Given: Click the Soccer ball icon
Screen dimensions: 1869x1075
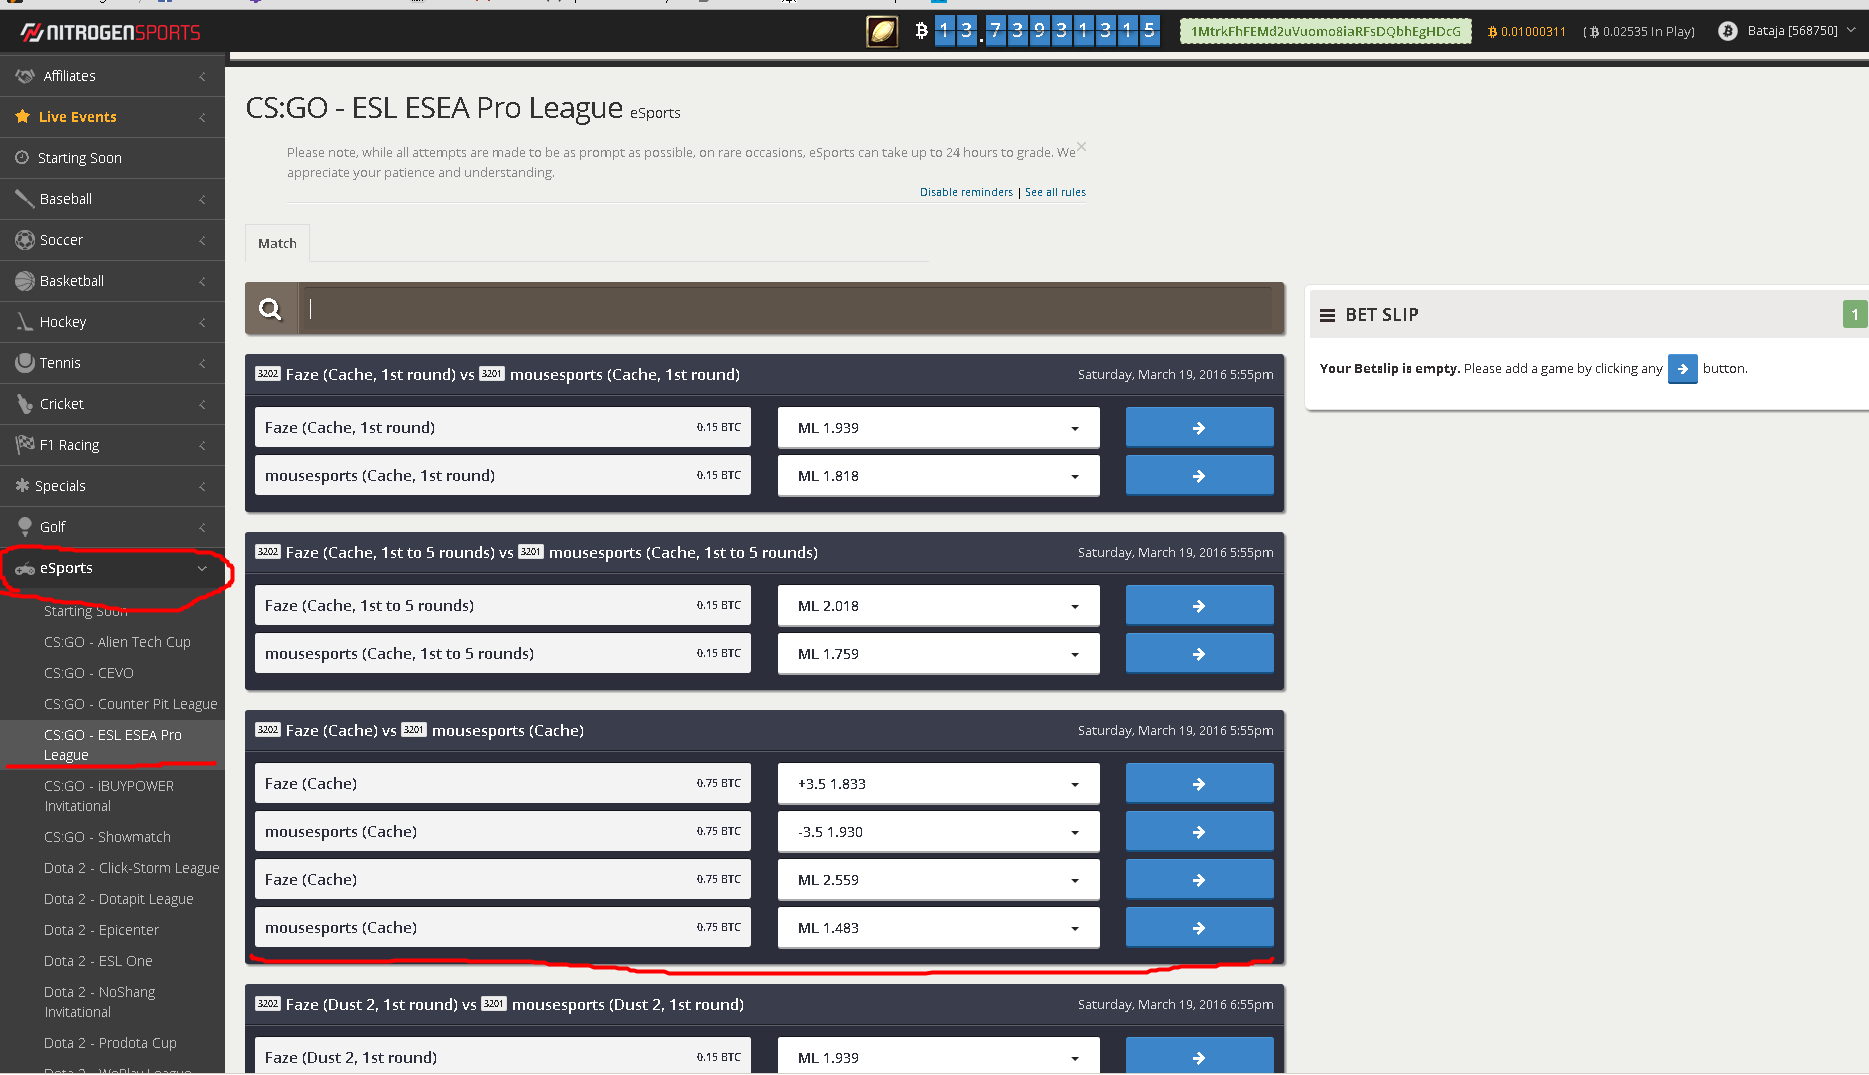Looking at the screenshot, I should [x=25, y=240].
